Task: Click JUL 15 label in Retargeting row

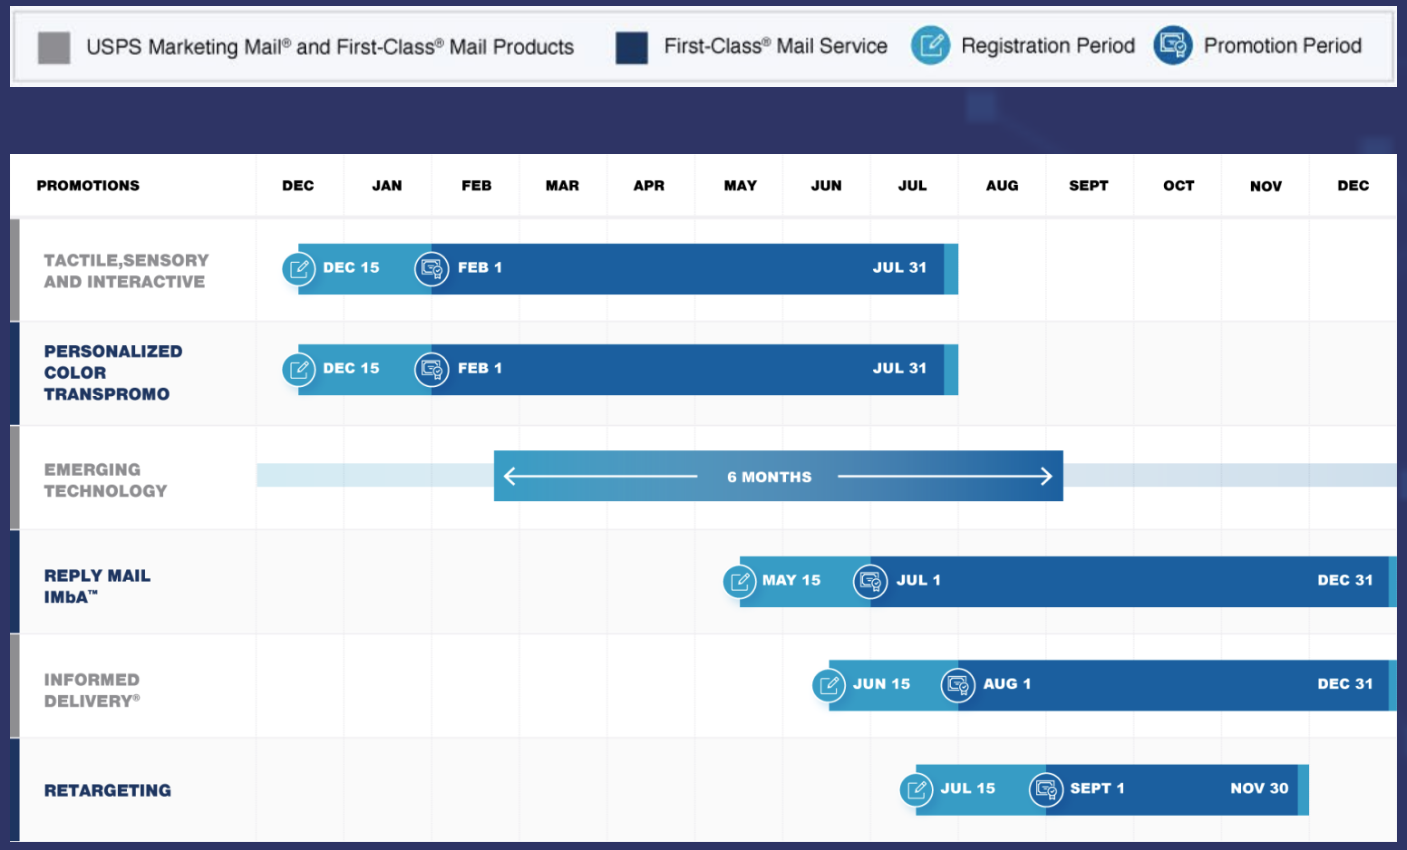Action: click(x=967, y=788)
